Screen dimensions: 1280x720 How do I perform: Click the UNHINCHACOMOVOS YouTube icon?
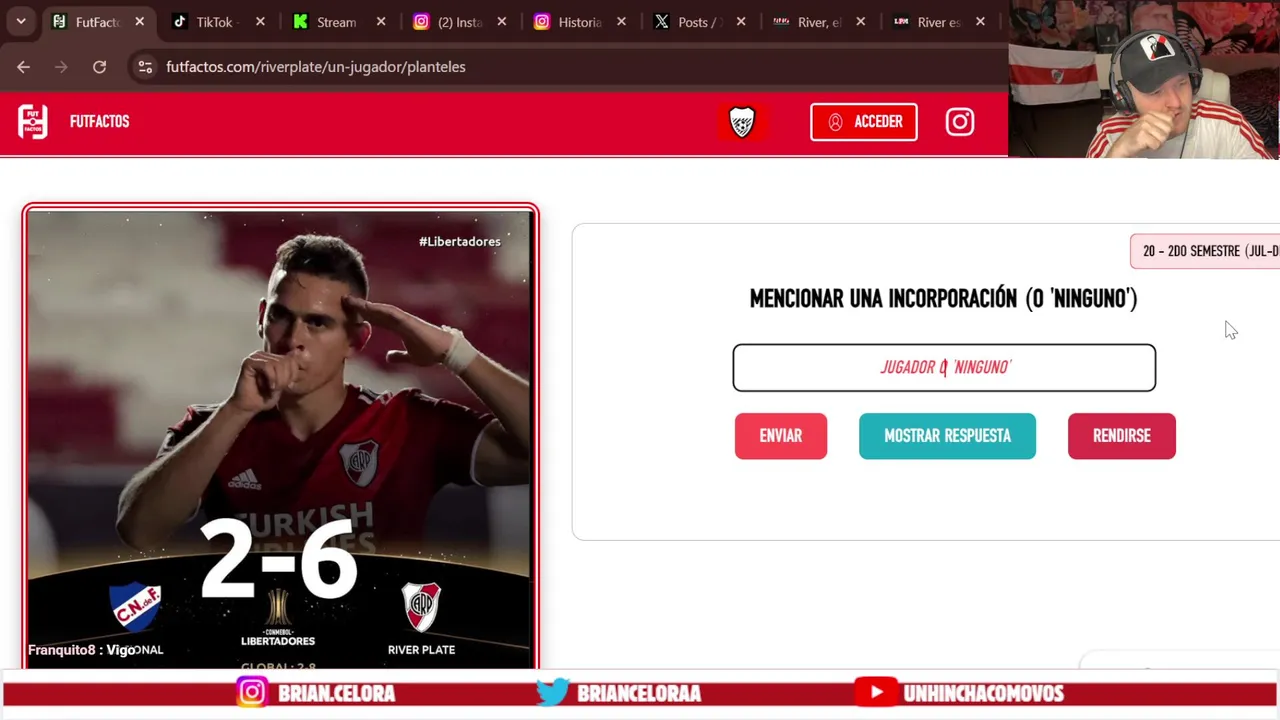(x=876, y=692)
